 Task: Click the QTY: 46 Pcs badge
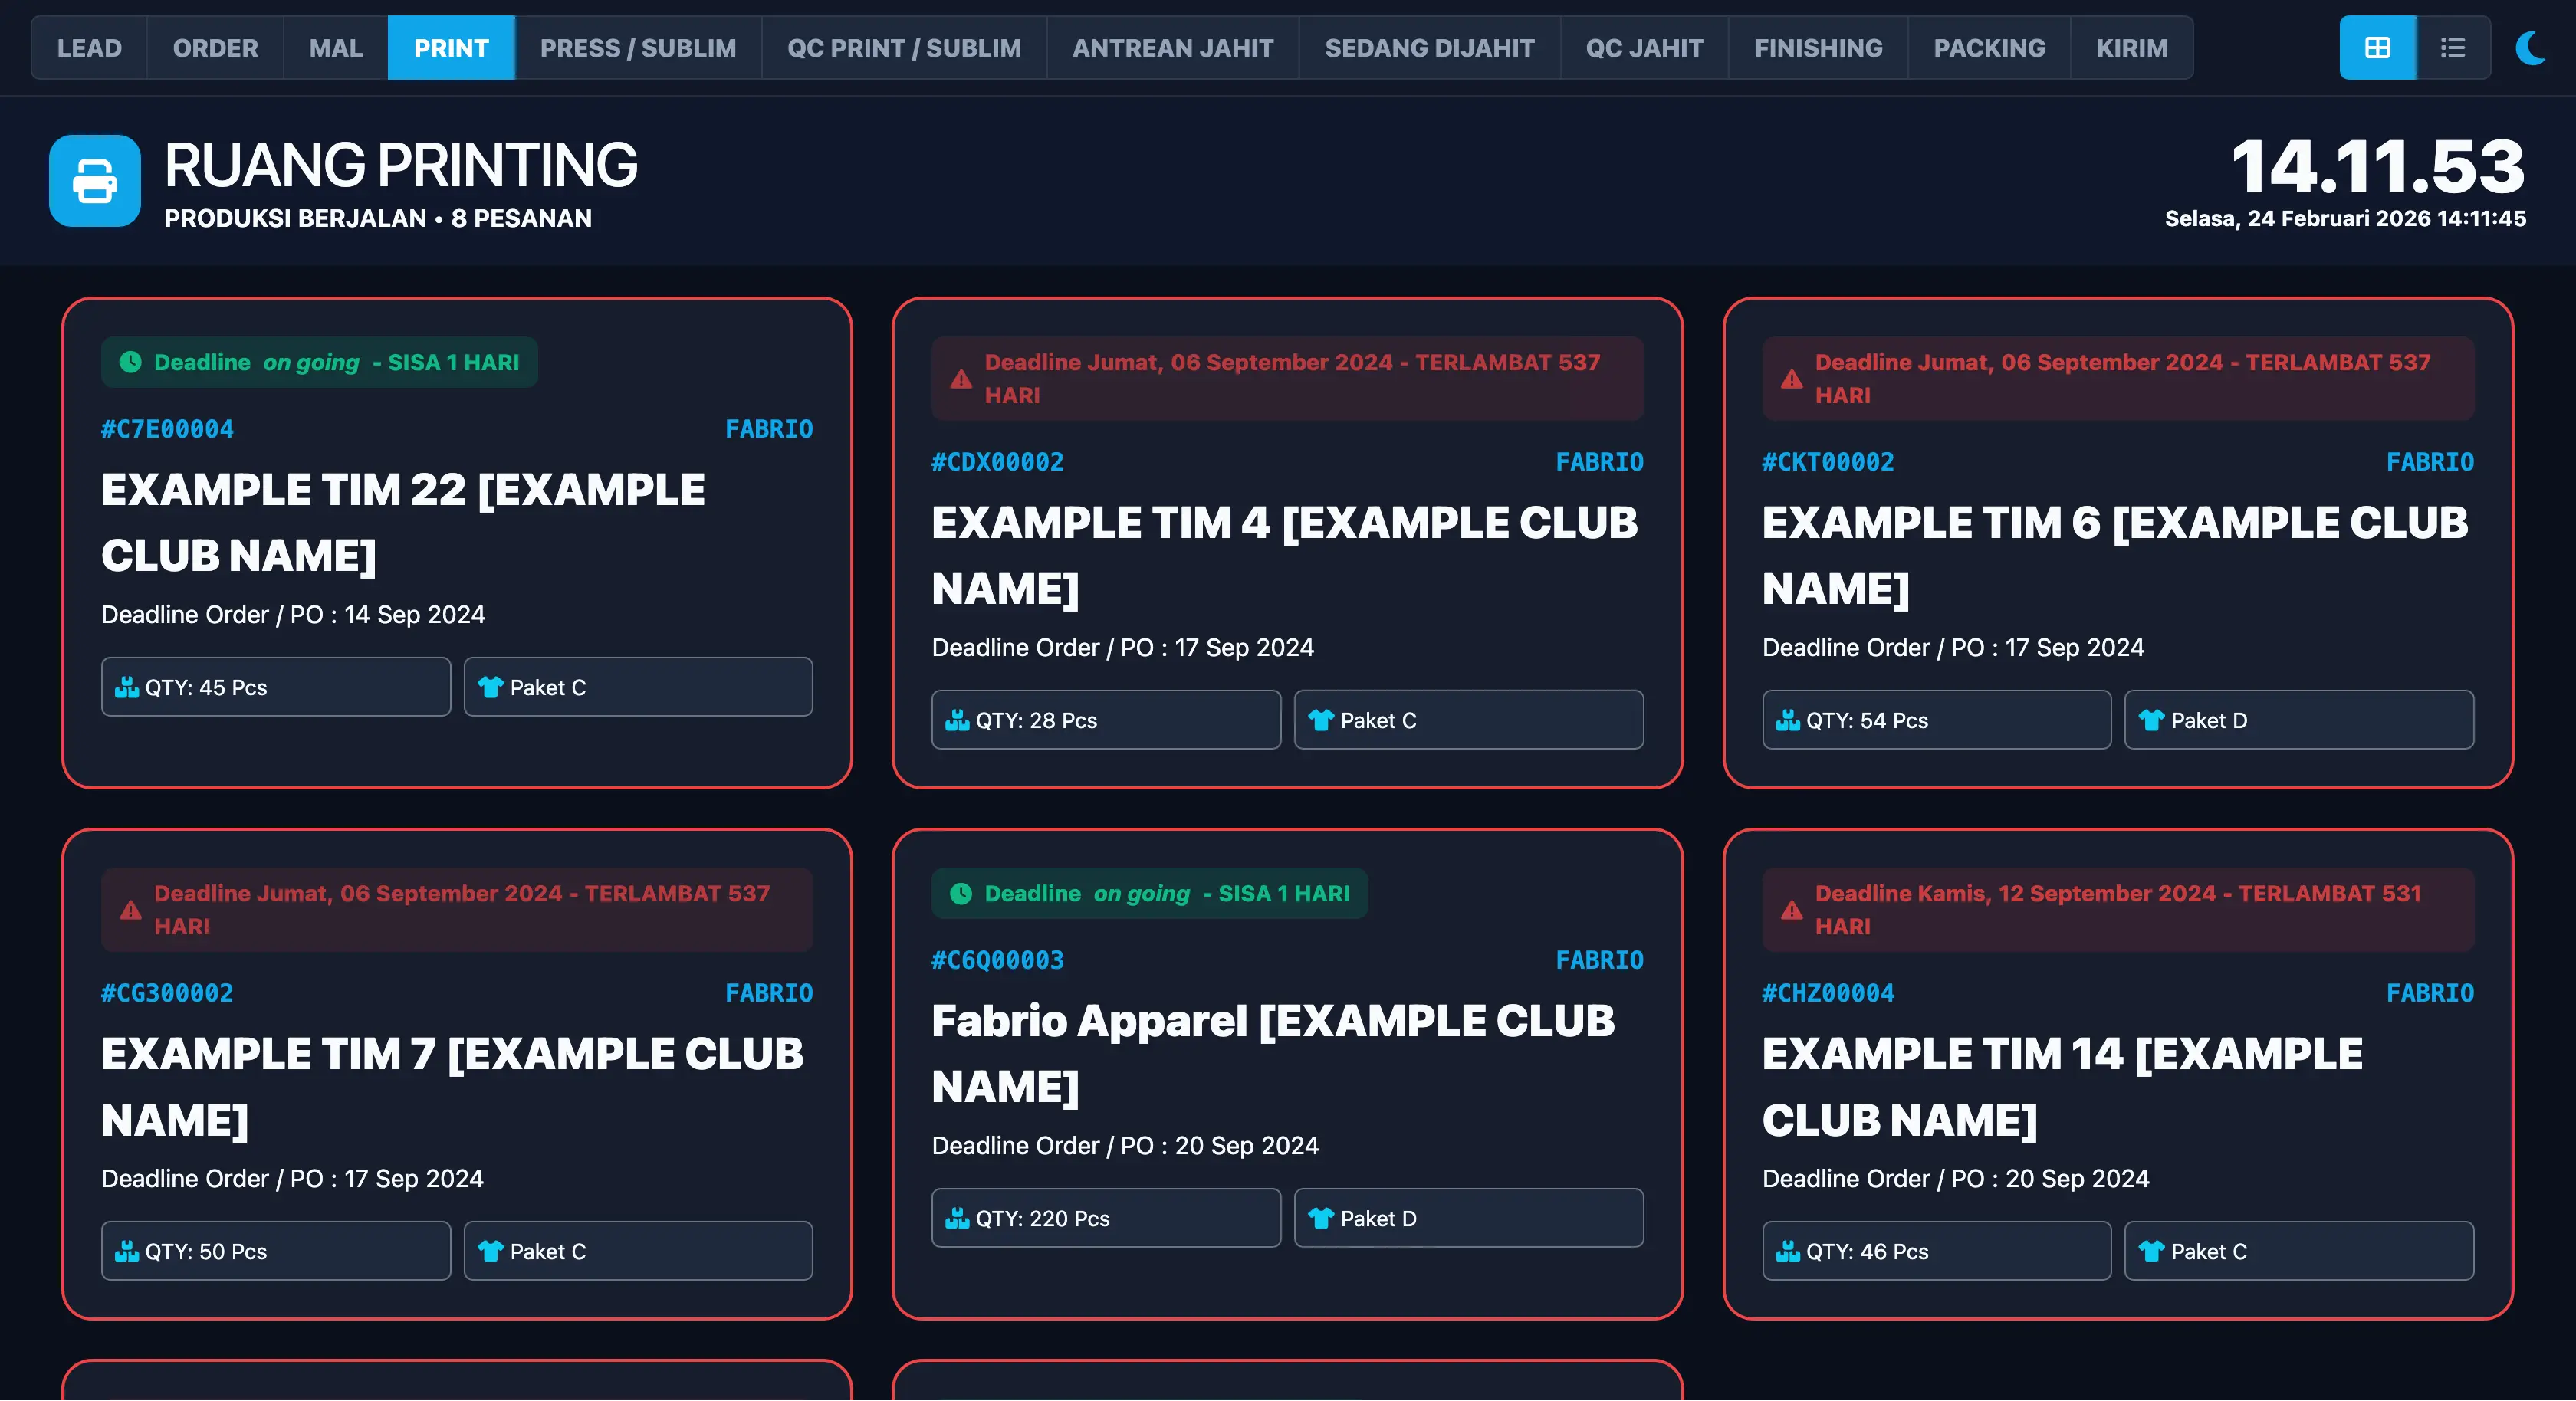coord(1936,1251)
